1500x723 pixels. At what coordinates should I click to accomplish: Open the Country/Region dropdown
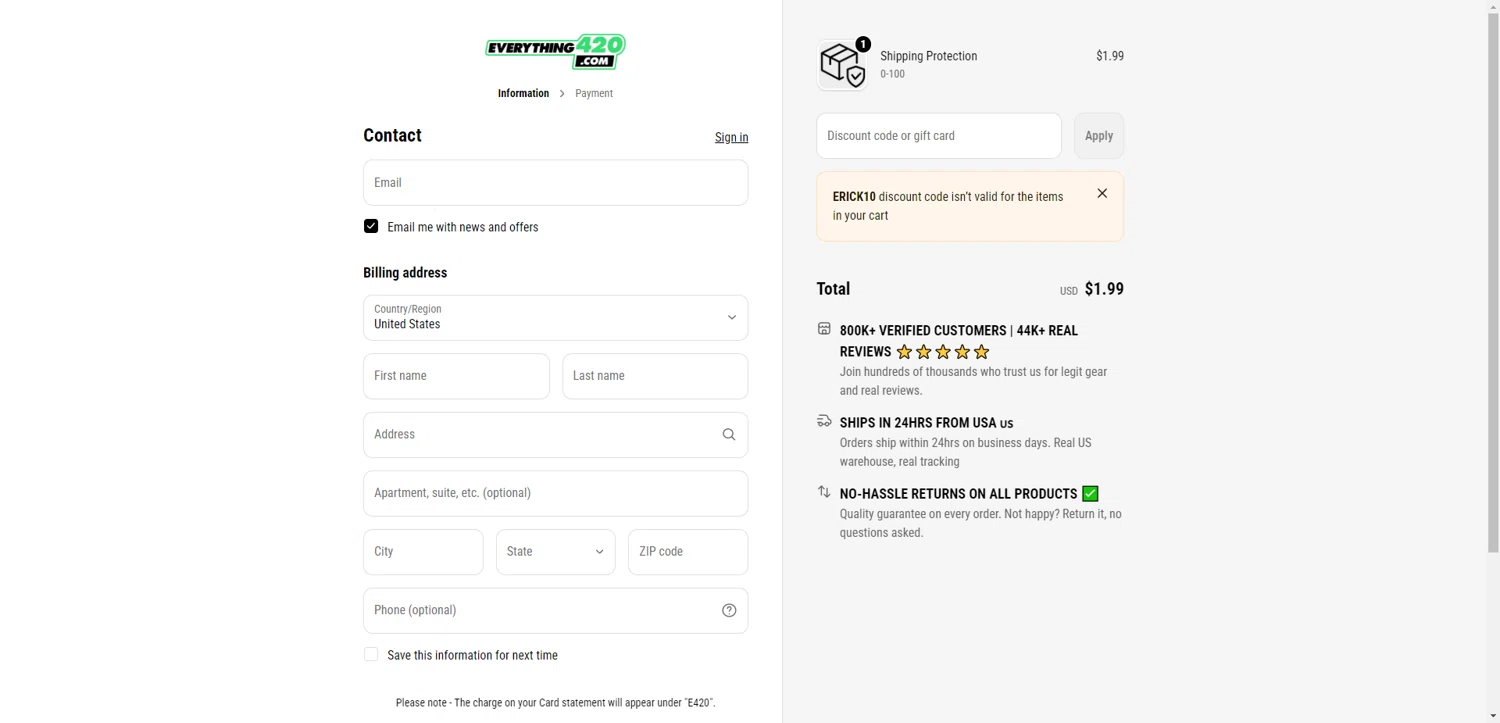[x=556, y=318]
